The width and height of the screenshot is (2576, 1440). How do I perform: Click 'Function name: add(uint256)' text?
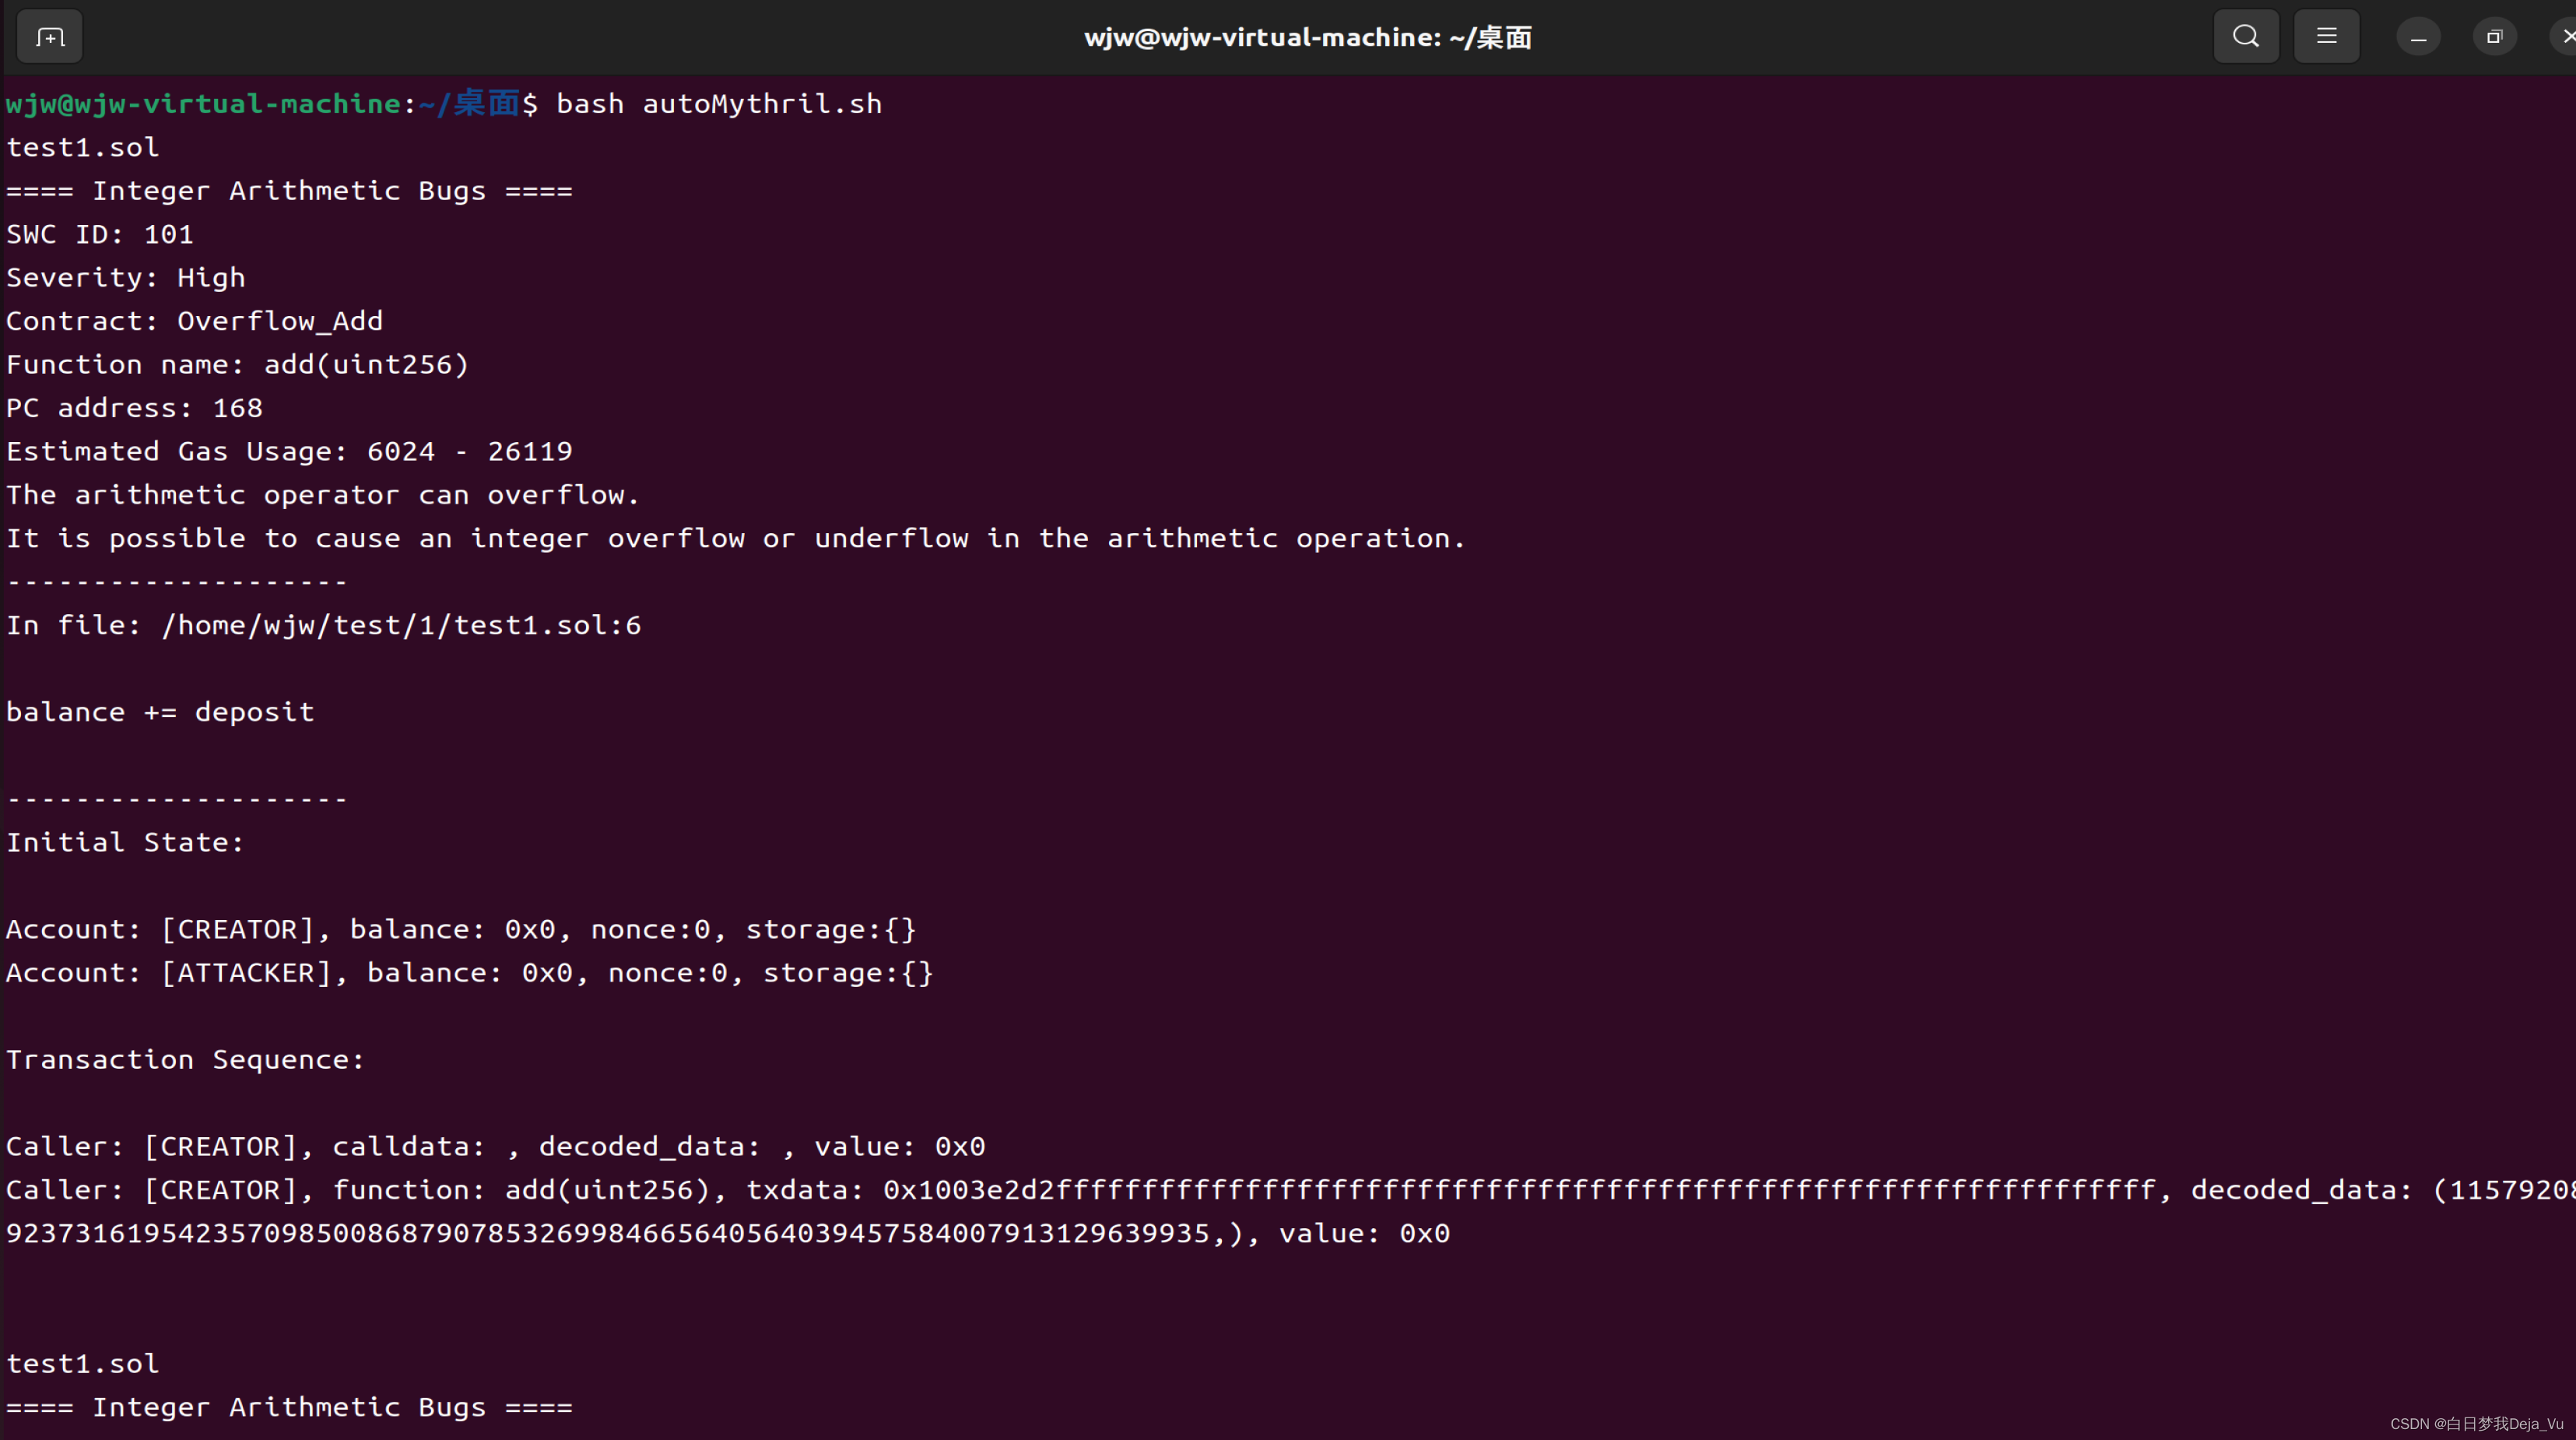238,365
